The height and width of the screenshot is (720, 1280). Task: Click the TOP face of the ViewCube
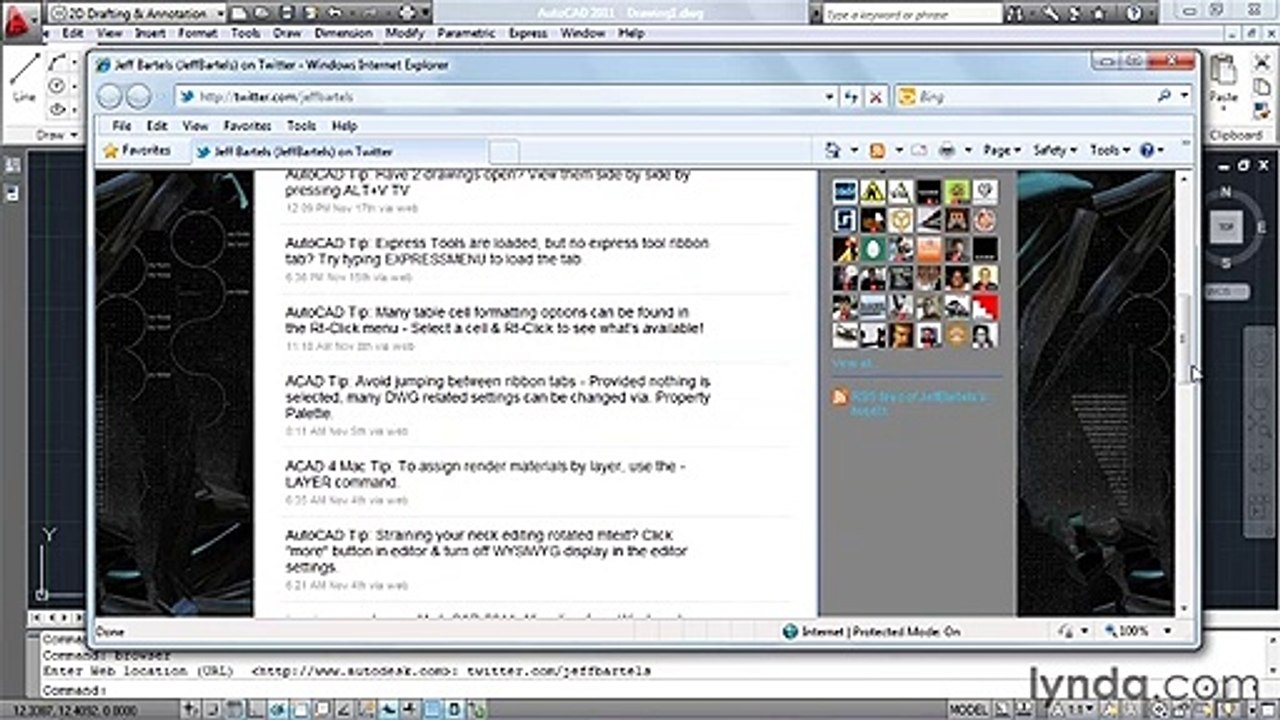click(1226, 227)
